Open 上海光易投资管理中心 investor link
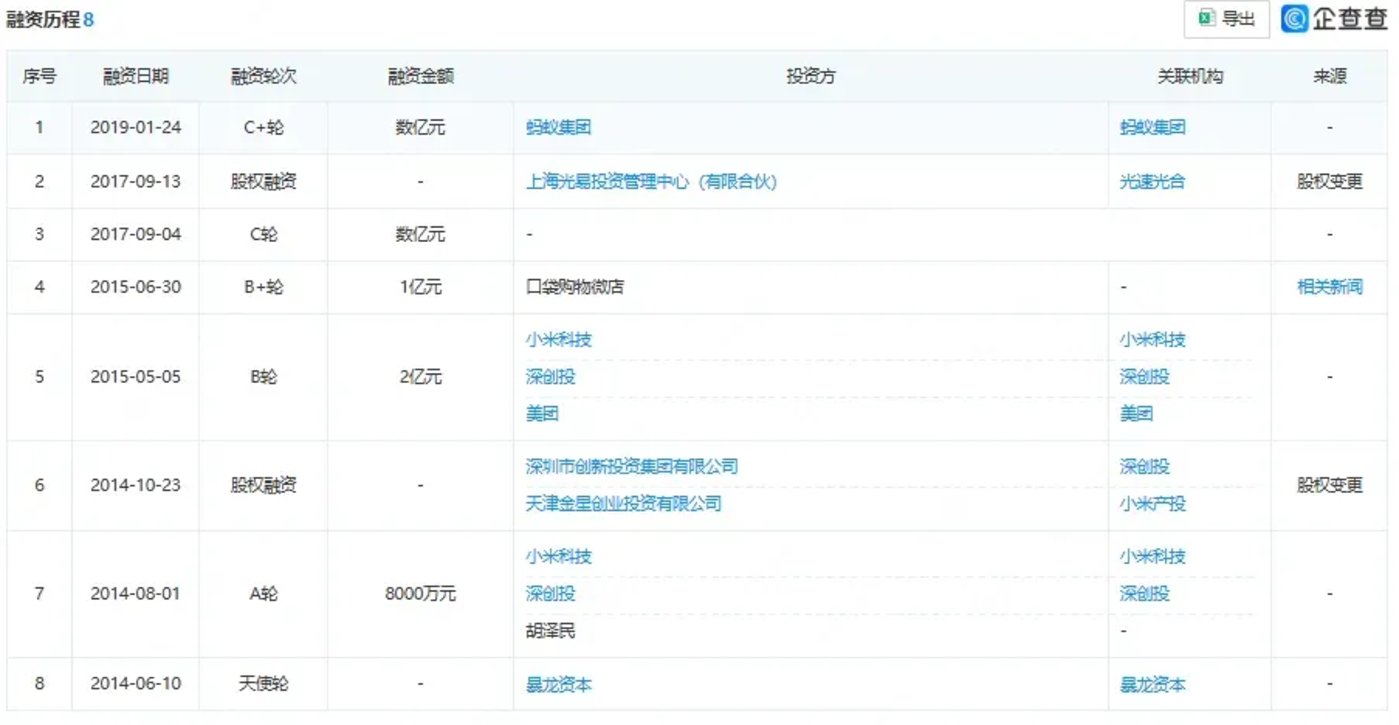 tap(651, 182)
